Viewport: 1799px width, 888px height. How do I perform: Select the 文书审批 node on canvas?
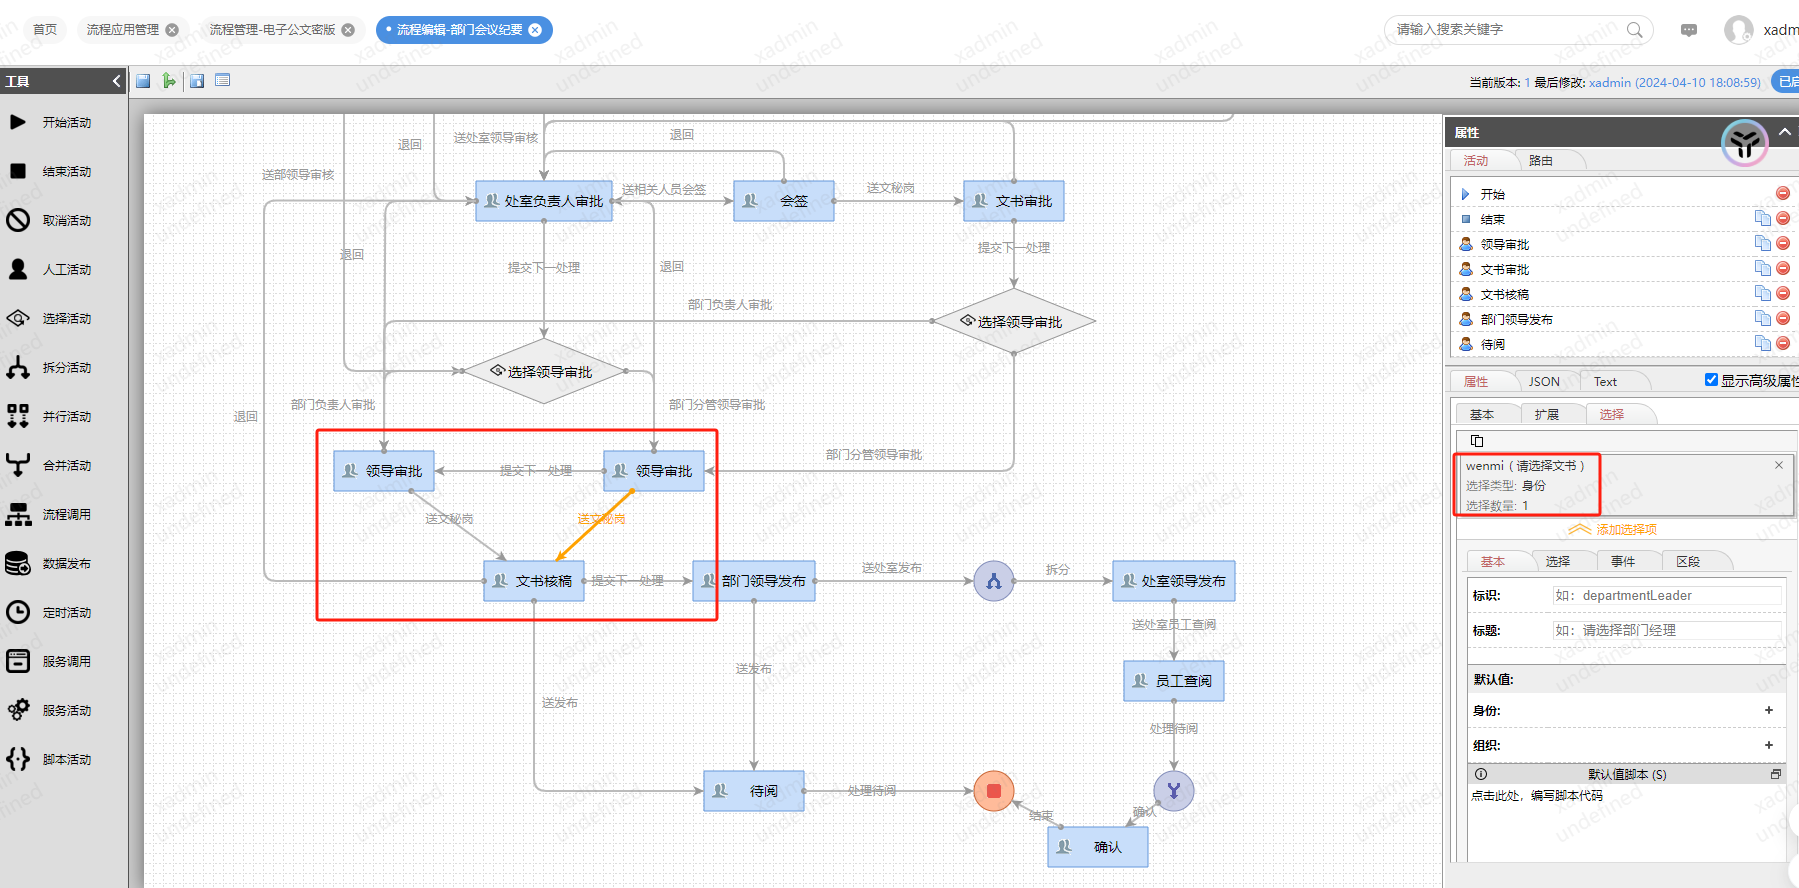[x=1014, y=201]
